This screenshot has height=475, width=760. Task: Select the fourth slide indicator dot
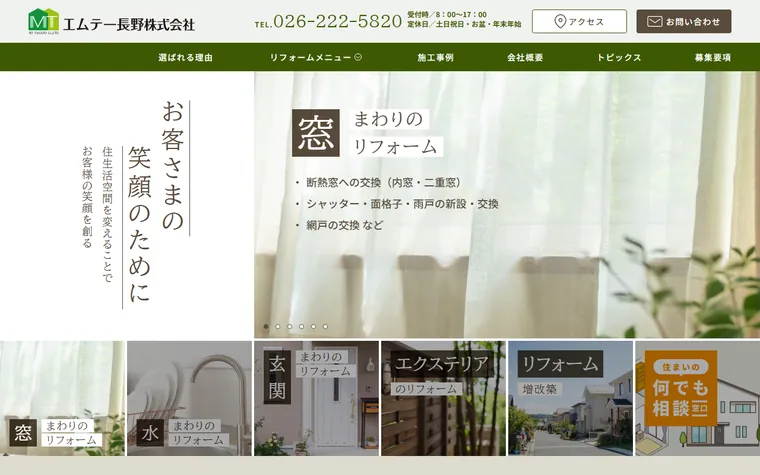pos(301,327)
